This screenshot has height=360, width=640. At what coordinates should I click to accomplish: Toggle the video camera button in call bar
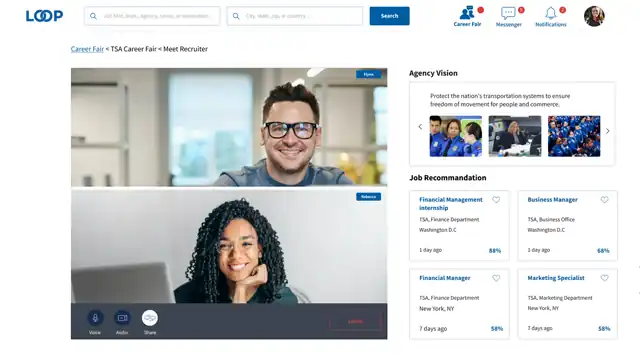pyautogui.click(x=122, y=318)
